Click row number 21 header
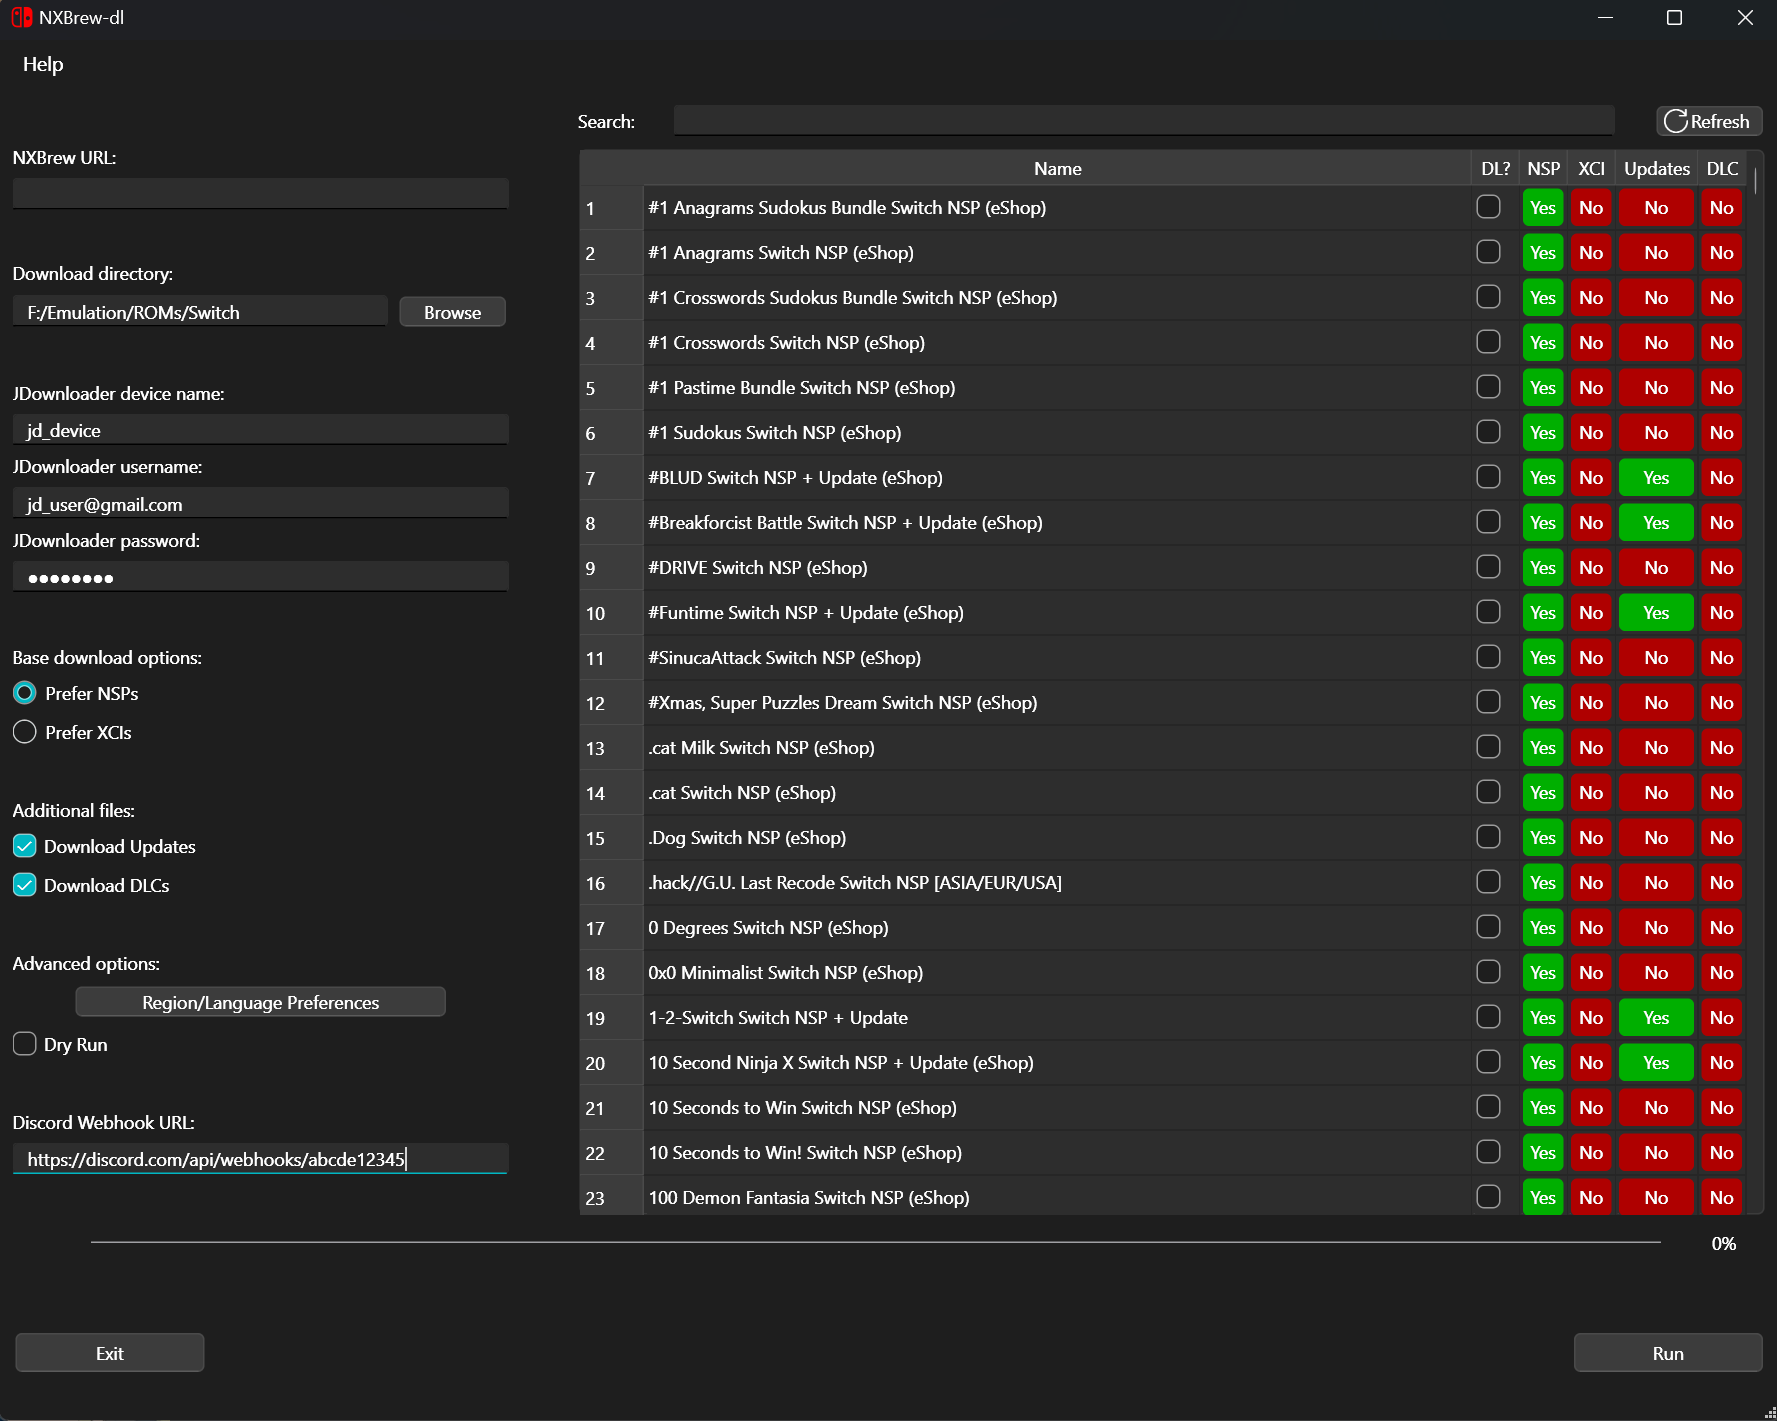 click(x=611, y=1108)
